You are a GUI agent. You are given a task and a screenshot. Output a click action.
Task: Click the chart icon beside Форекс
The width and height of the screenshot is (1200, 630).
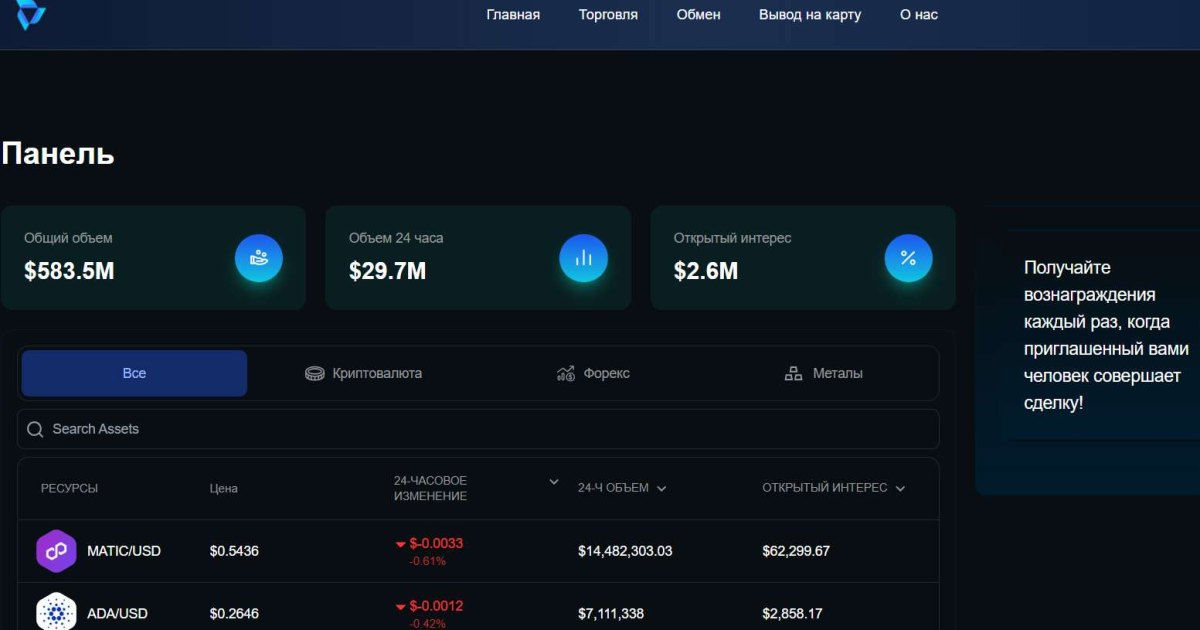(x=566, y=373)
